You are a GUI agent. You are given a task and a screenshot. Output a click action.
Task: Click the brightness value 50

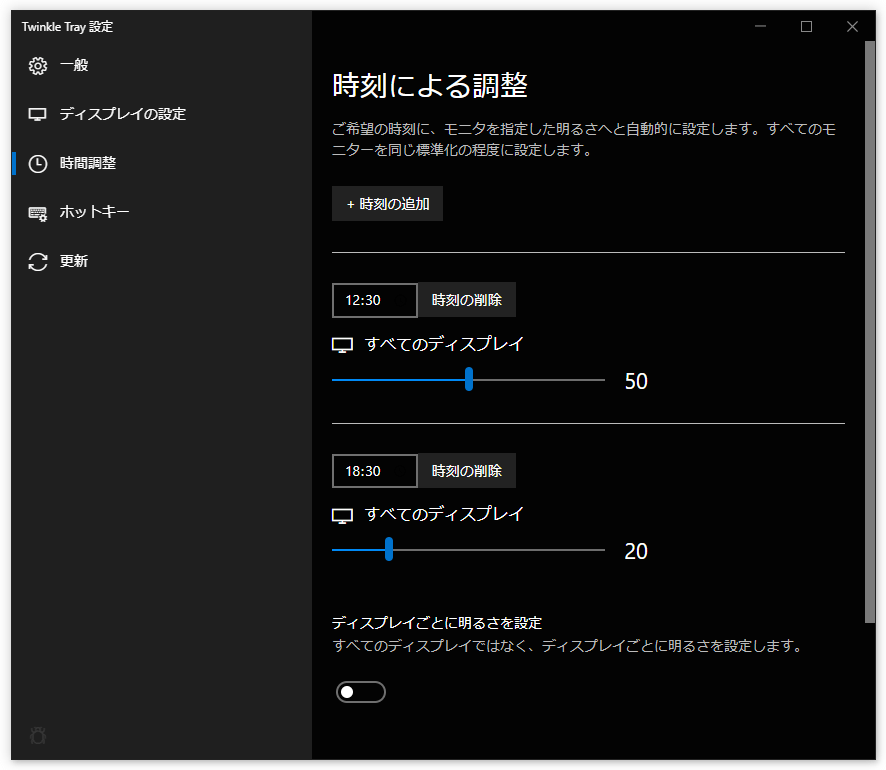(636, 382)
